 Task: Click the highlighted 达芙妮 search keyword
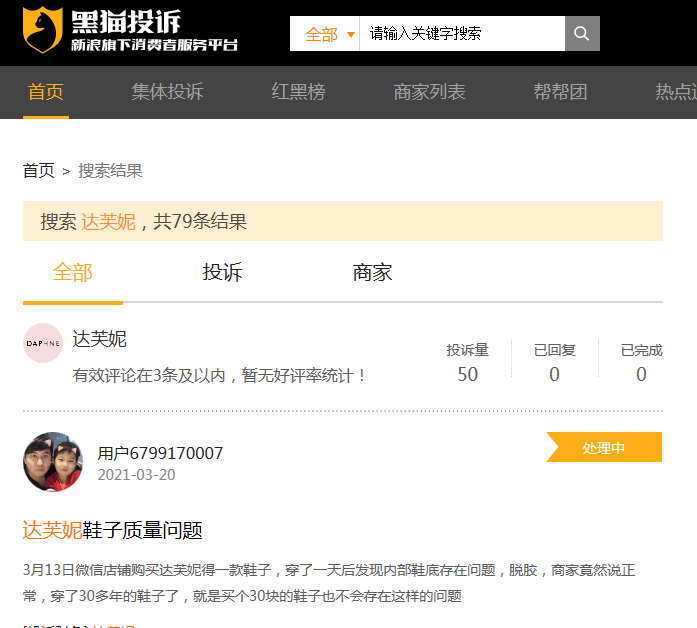tap(108, 221)
